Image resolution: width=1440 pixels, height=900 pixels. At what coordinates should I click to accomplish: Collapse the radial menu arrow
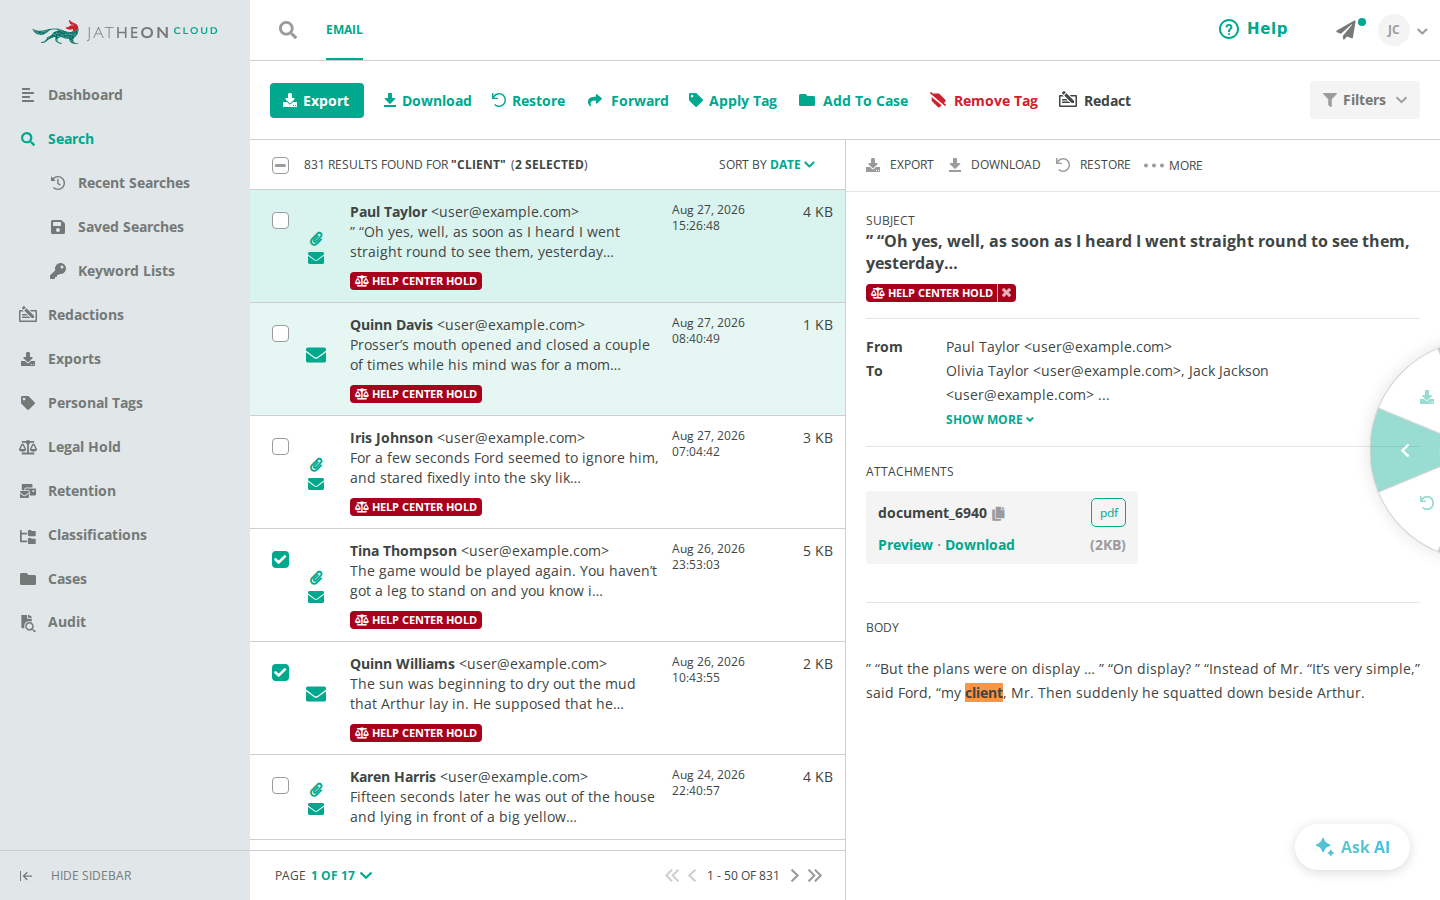pyautogui.click(x=1405, y=450)
